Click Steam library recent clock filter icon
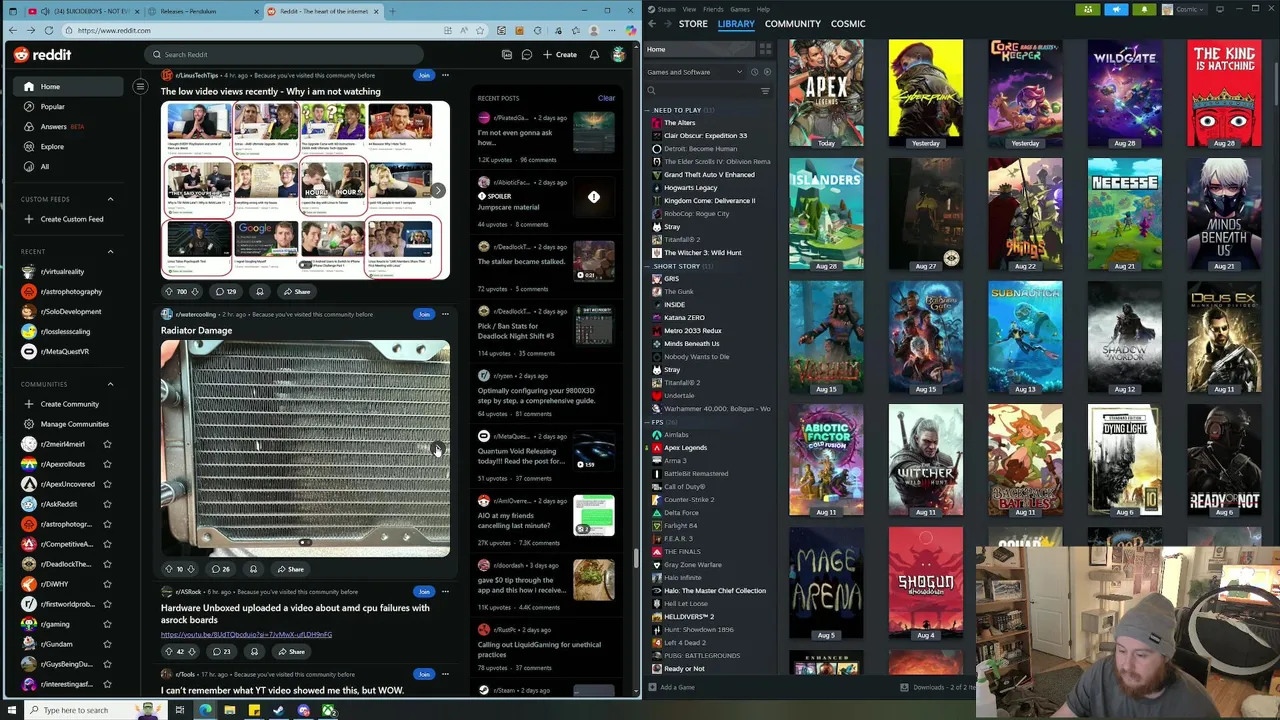 click(755, 72)
